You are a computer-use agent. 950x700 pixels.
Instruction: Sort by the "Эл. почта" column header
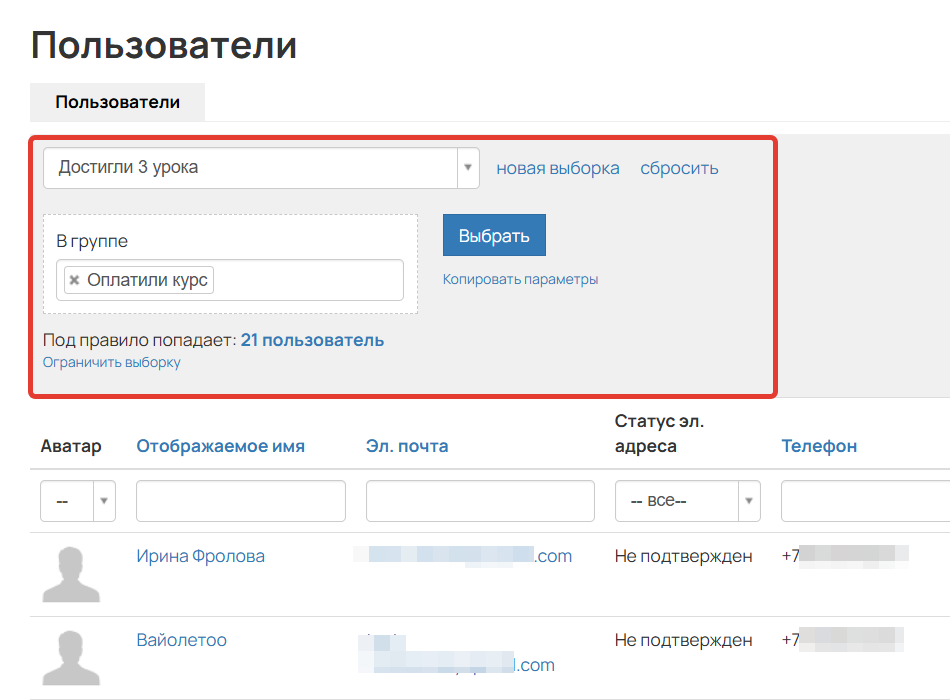pyautogui.click(x=405, y=446)
